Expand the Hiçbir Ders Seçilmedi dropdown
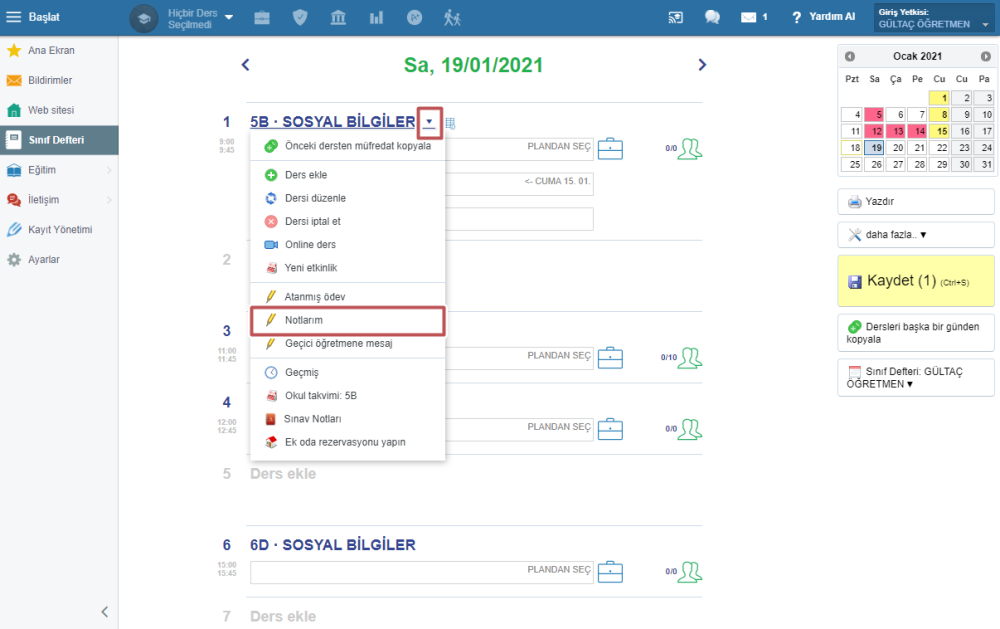This screenshot has width=1000, height=629. coord(200,18)
